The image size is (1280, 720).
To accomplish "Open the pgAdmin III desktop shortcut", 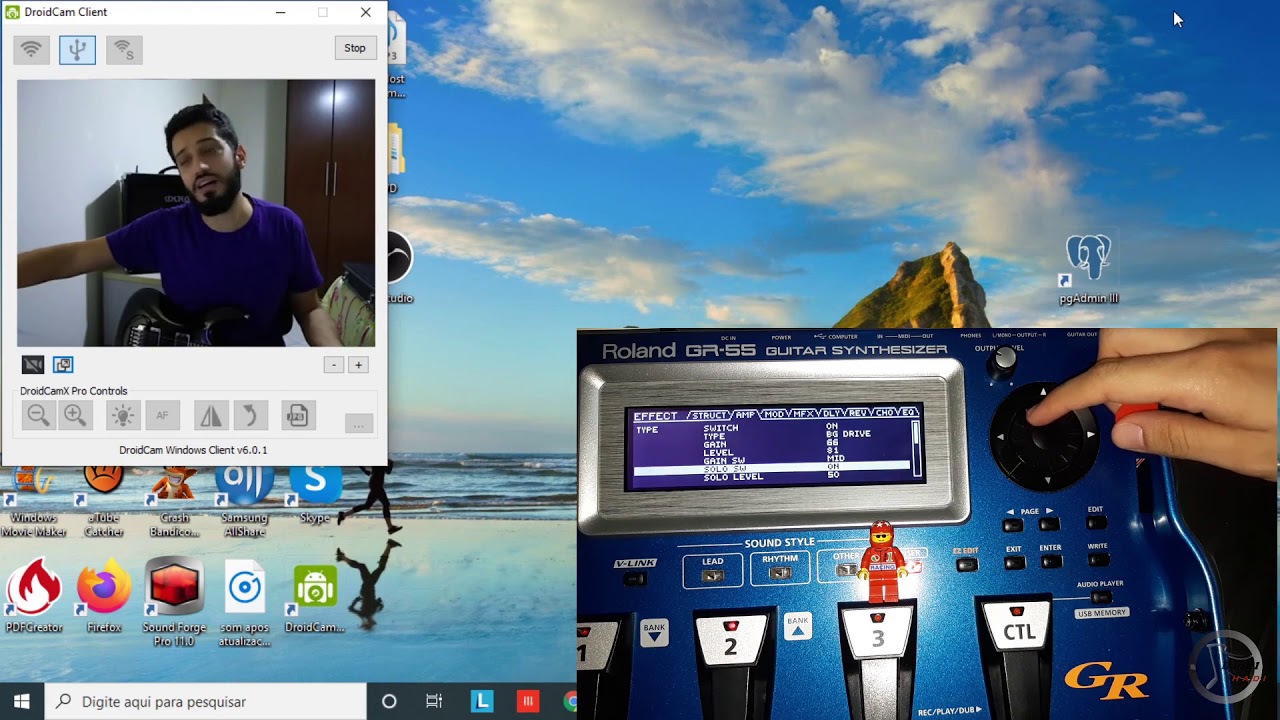I will [x=1088, y=269].
